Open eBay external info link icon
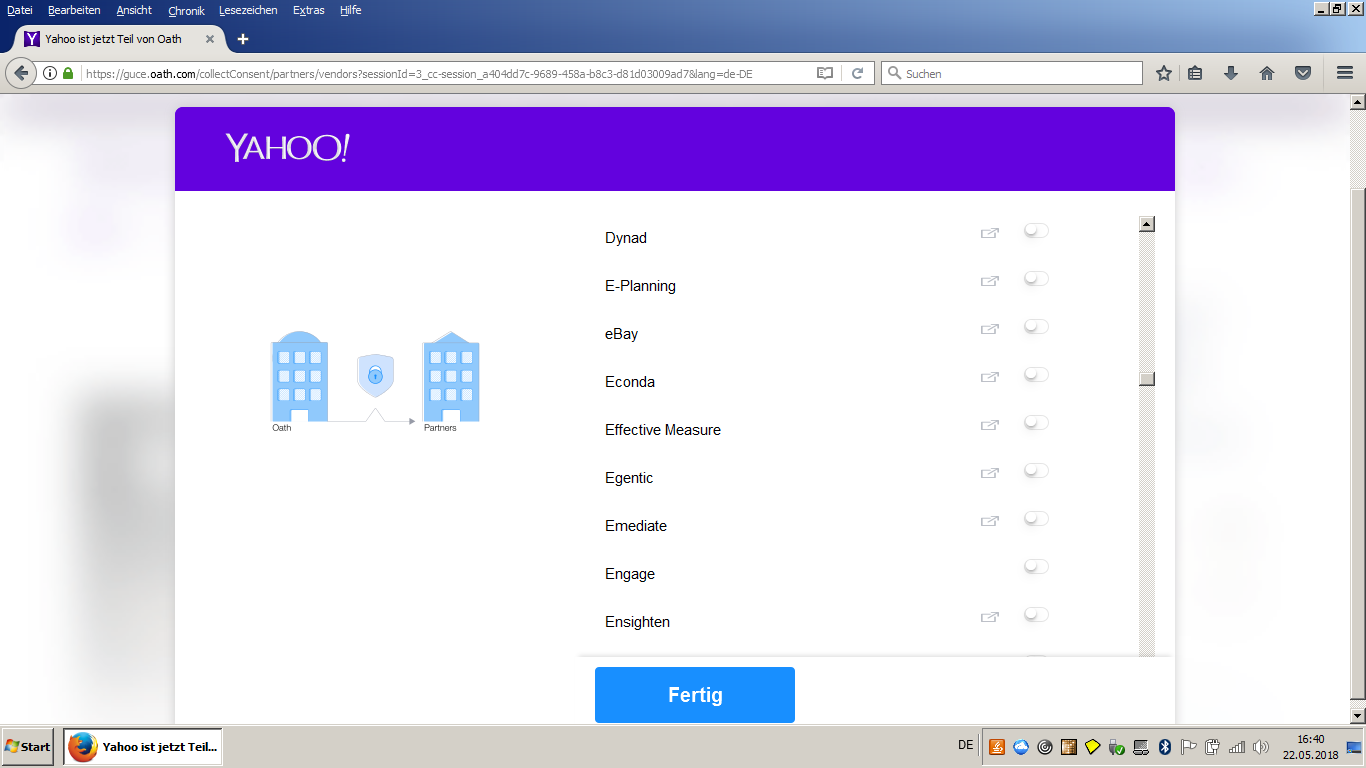 pyautogui.click(x=990, y=329)
